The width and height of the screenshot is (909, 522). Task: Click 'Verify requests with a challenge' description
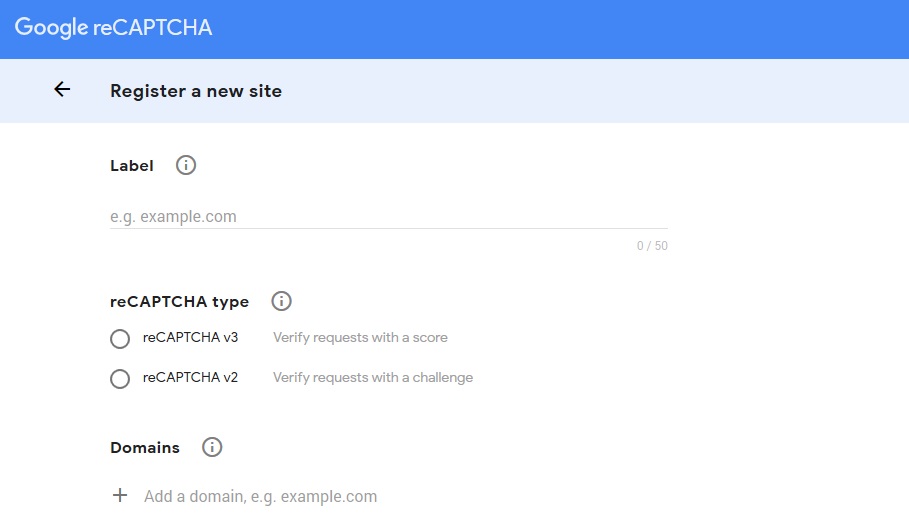(x=373, y=378)
